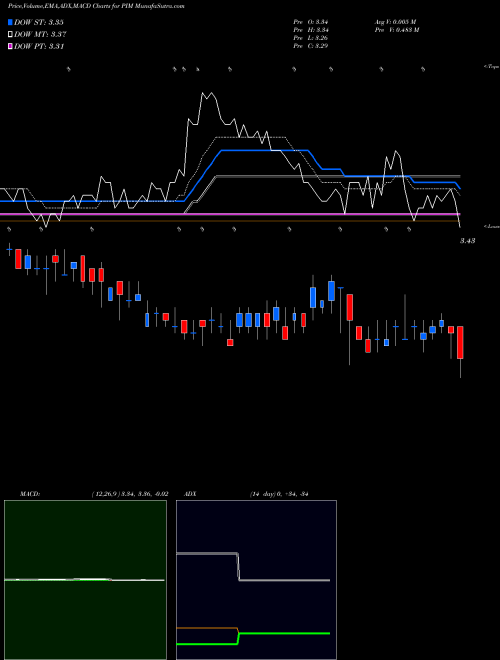500x660 pixels.
Task: Select the 'Pre C: 3.29' value
Action: click(x=311, y=45)
